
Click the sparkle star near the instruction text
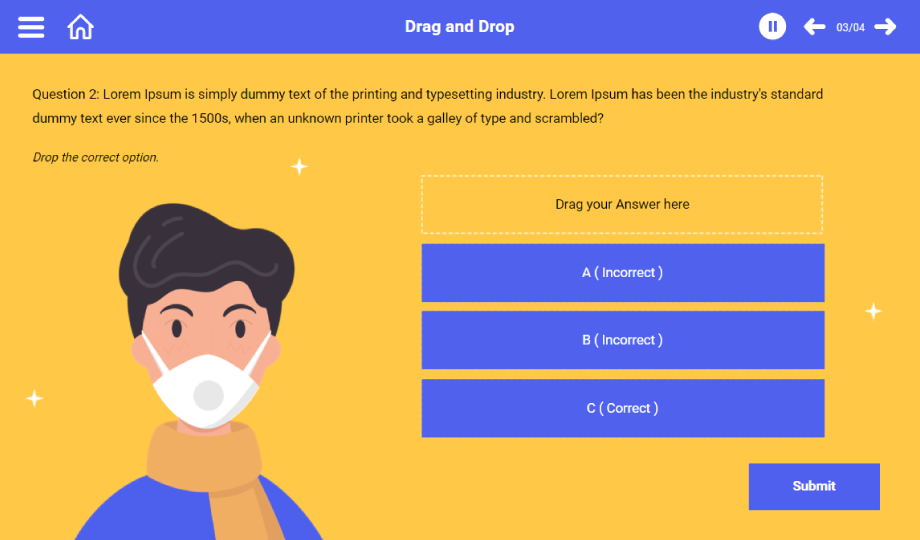pos(299,167)
